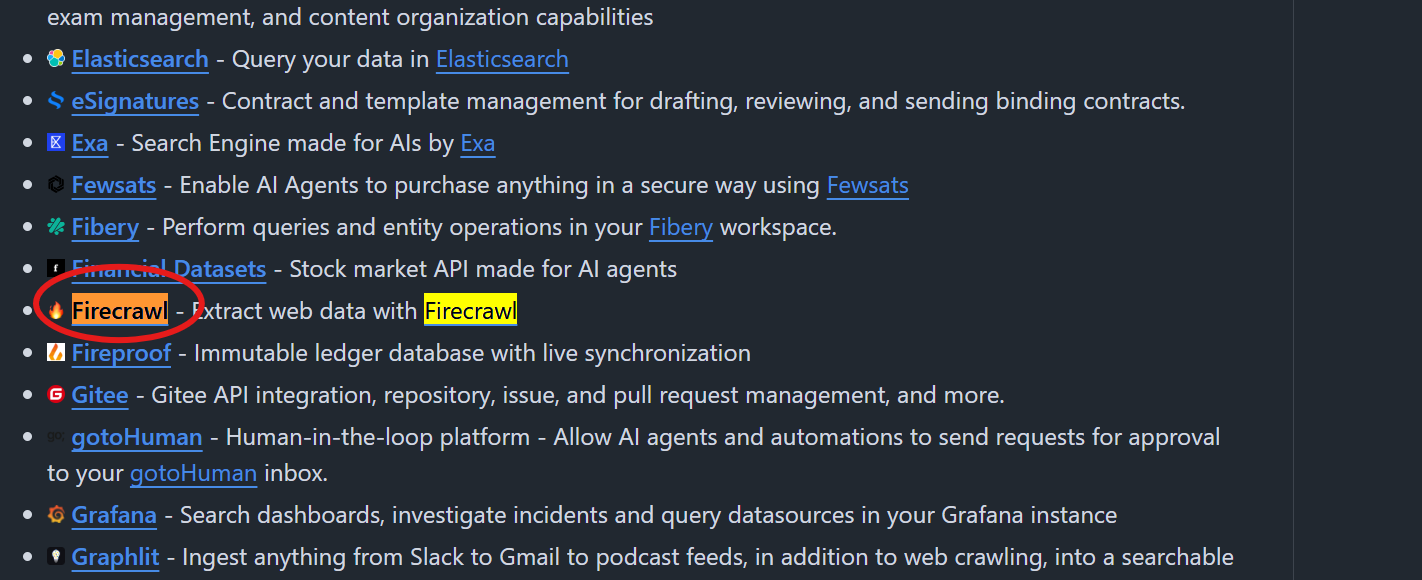The height and width of the screenshot is (580, 1422).
Task: Click 'Ingest anything from Slack to Gmail' text
Action: (708, 557)
